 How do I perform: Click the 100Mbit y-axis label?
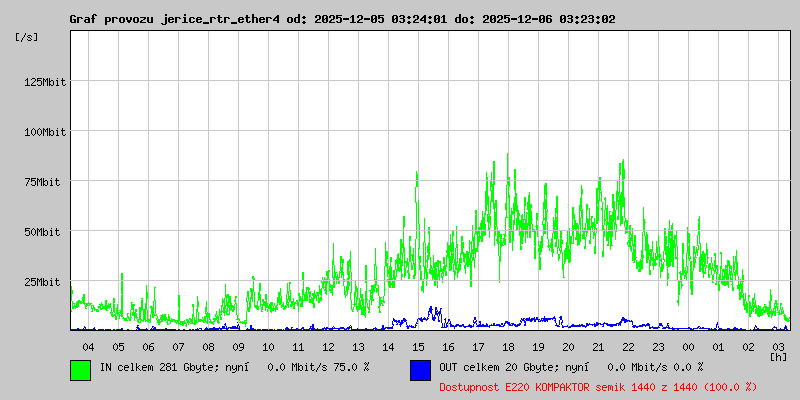pos(43,132)
